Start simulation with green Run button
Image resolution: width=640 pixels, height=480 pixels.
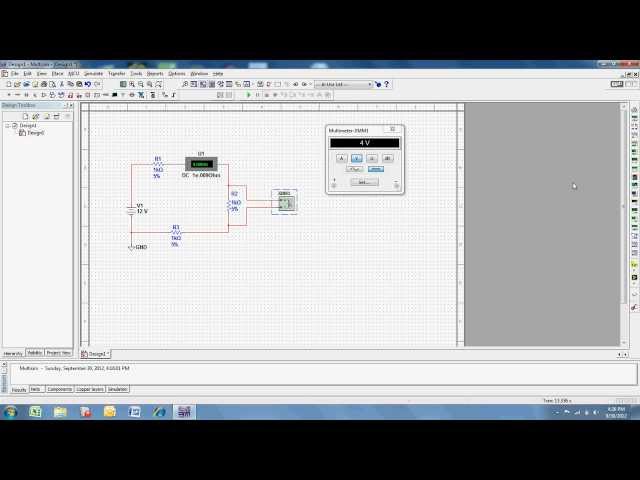pos(248,95)
